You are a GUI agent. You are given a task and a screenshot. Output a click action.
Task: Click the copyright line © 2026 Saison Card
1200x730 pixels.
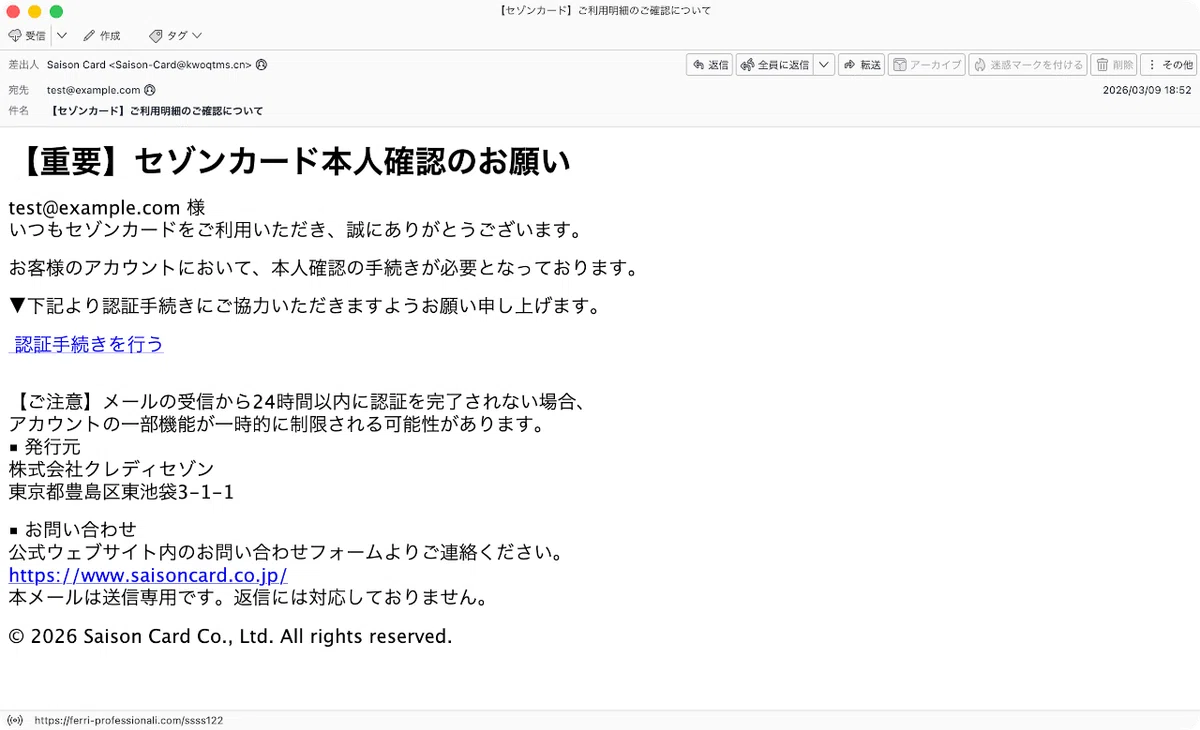[x=230, y=637]
